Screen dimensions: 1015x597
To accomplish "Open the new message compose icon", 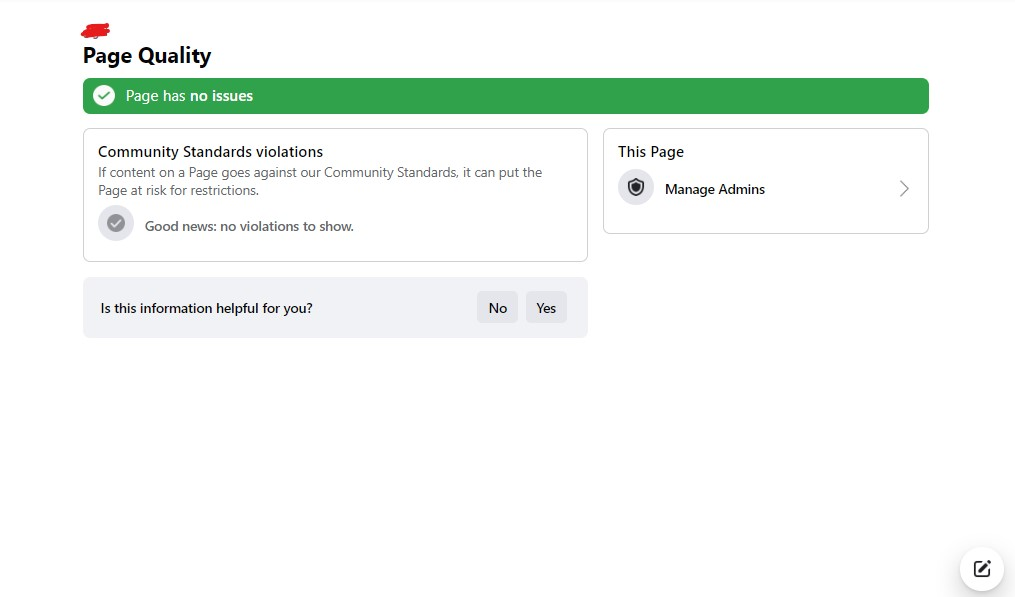I will 982,569.
